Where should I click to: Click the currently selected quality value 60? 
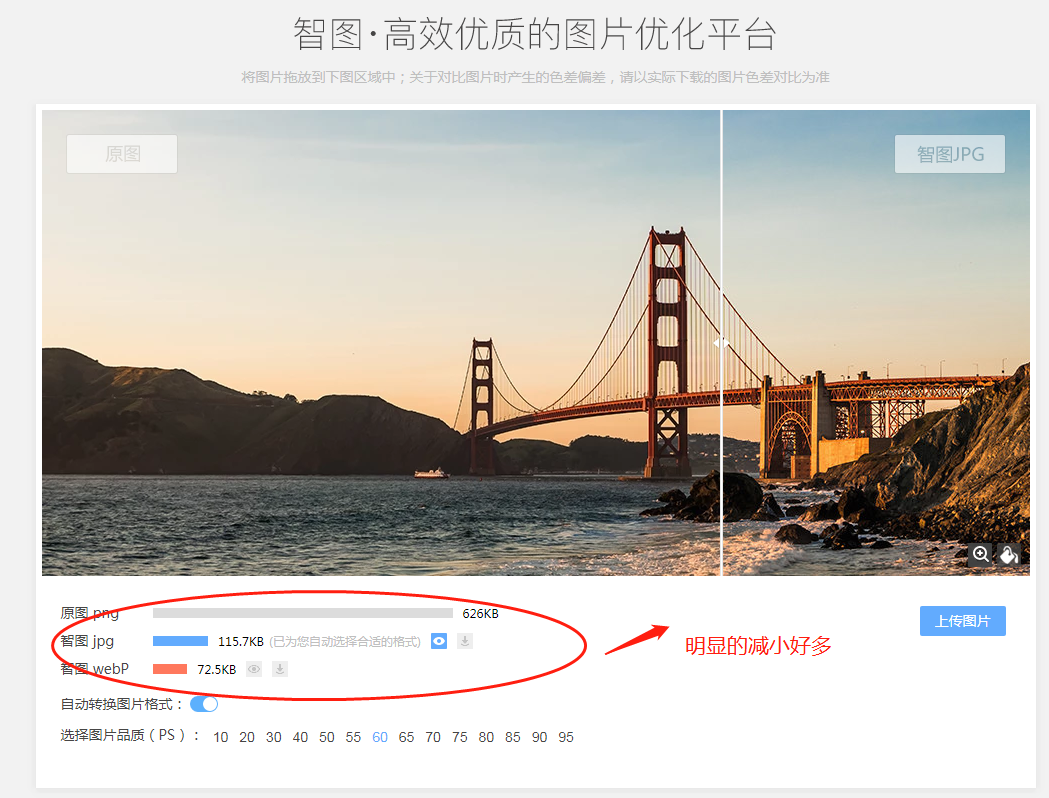[x=379, y=736]
